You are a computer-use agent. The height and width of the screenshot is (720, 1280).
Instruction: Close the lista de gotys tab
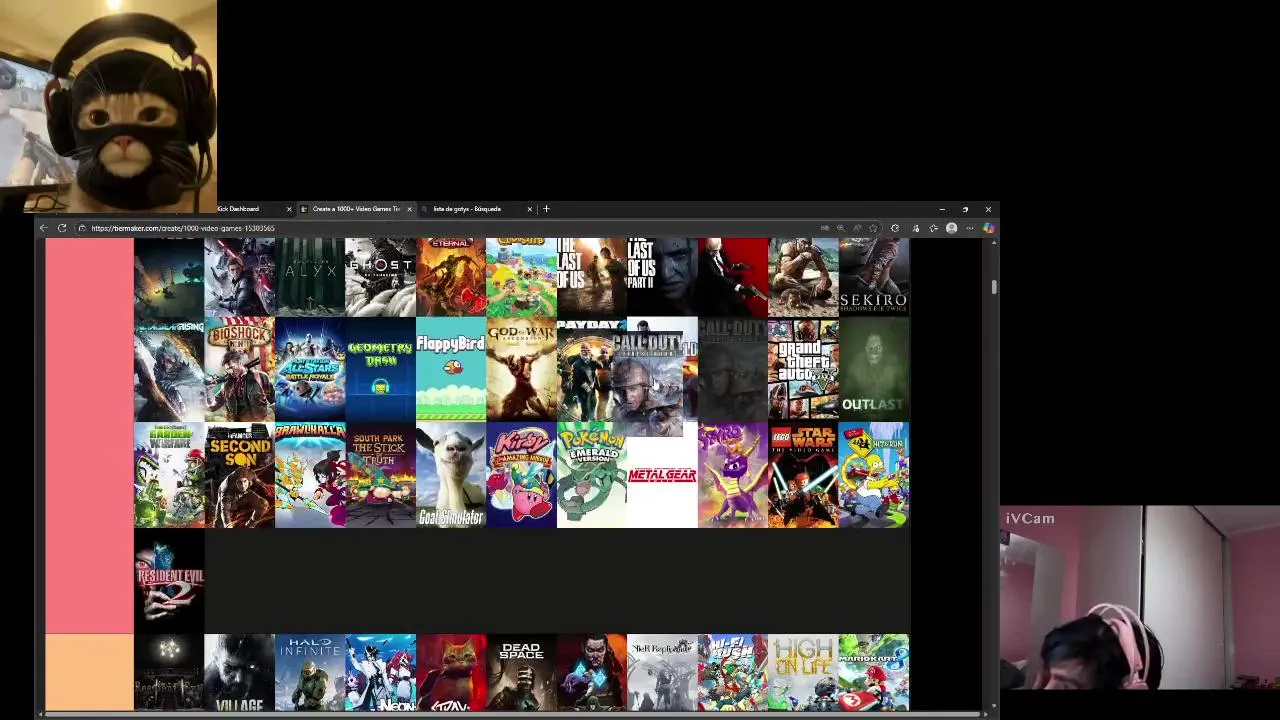pos(529,209)
